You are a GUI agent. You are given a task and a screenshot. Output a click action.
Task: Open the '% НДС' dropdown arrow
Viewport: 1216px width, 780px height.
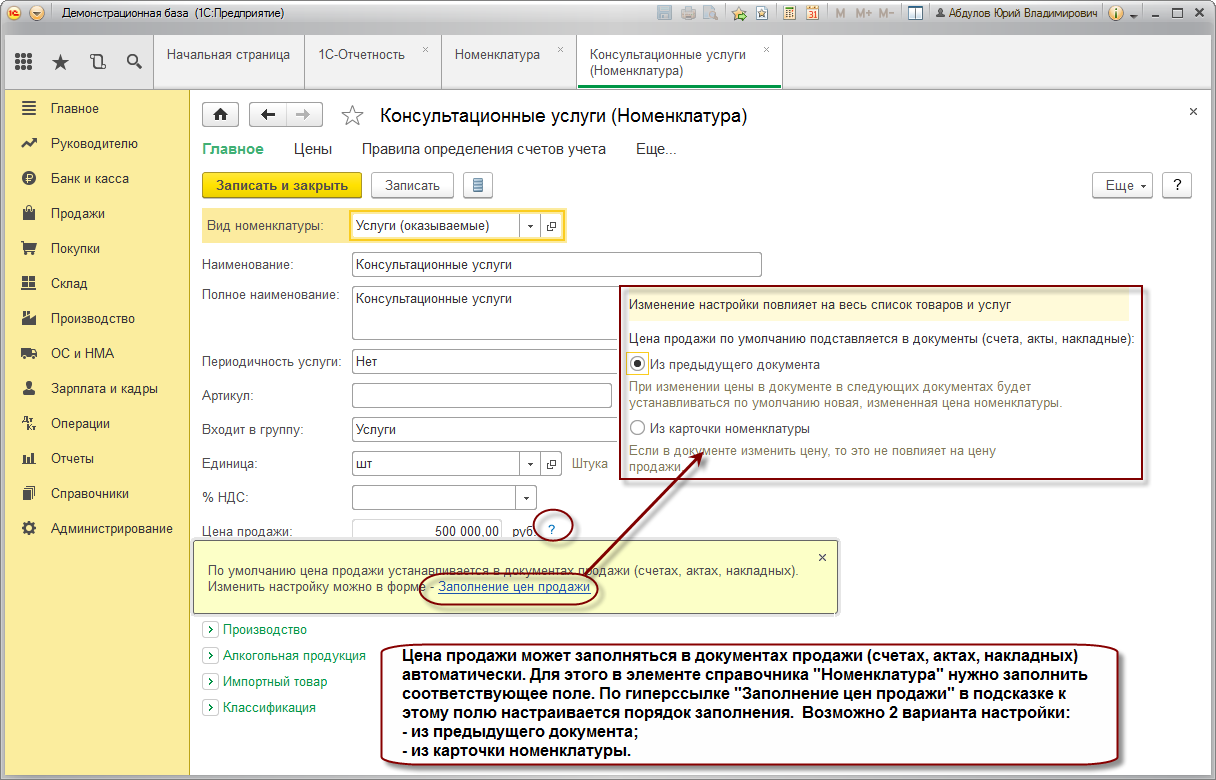point(526,497)
